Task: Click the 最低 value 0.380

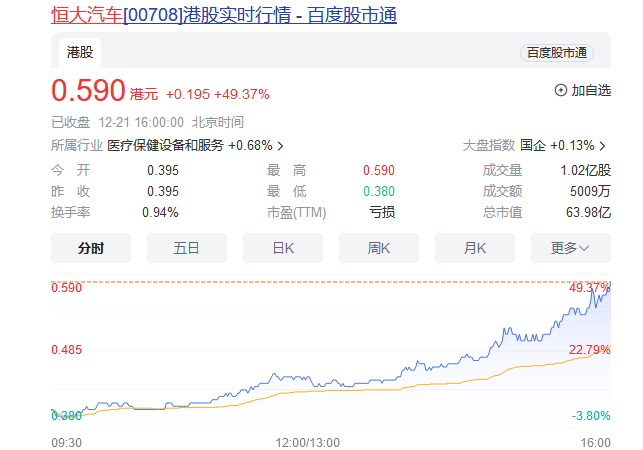Action: [379, 191]
